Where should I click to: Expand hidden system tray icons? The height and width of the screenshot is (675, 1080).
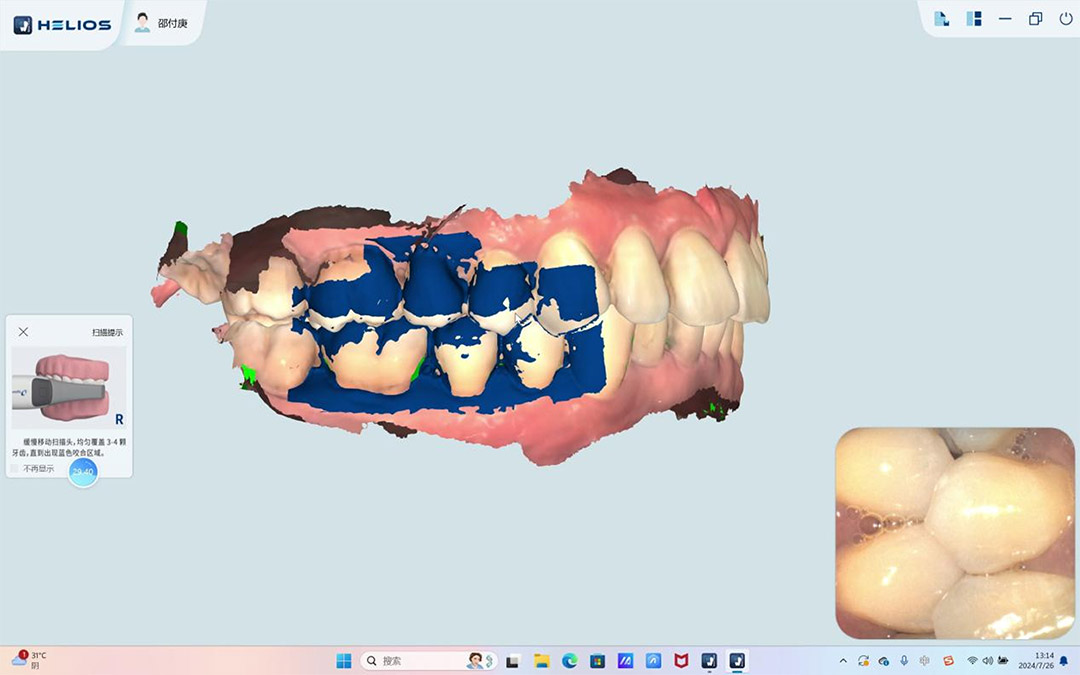coord(843,661)
